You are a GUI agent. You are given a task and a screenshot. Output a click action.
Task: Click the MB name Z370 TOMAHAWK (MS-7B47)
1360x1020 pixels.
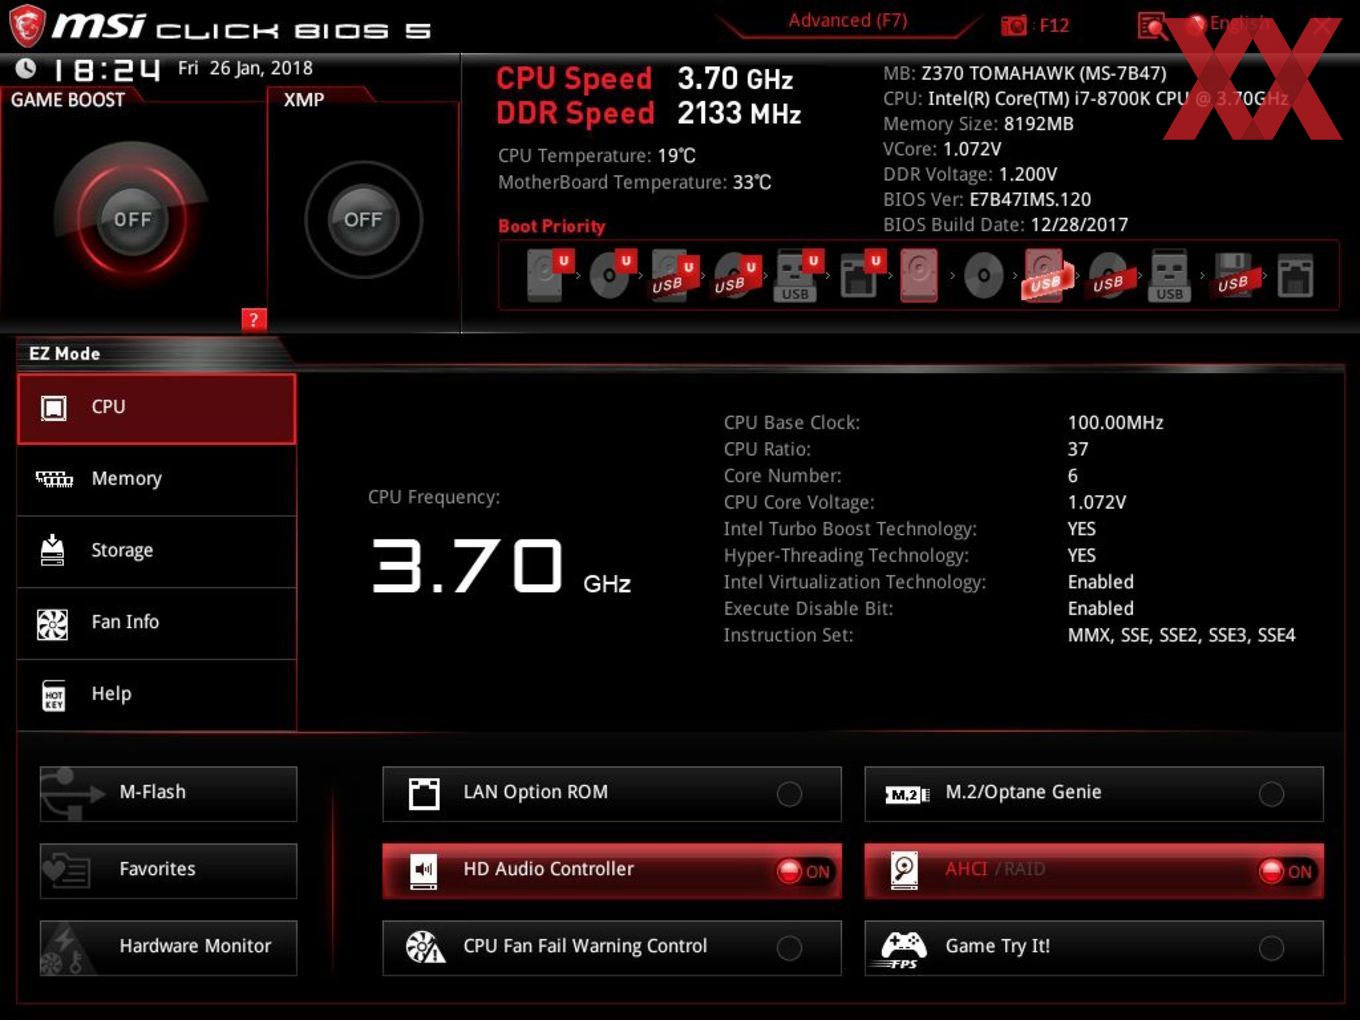(1043, 73)
